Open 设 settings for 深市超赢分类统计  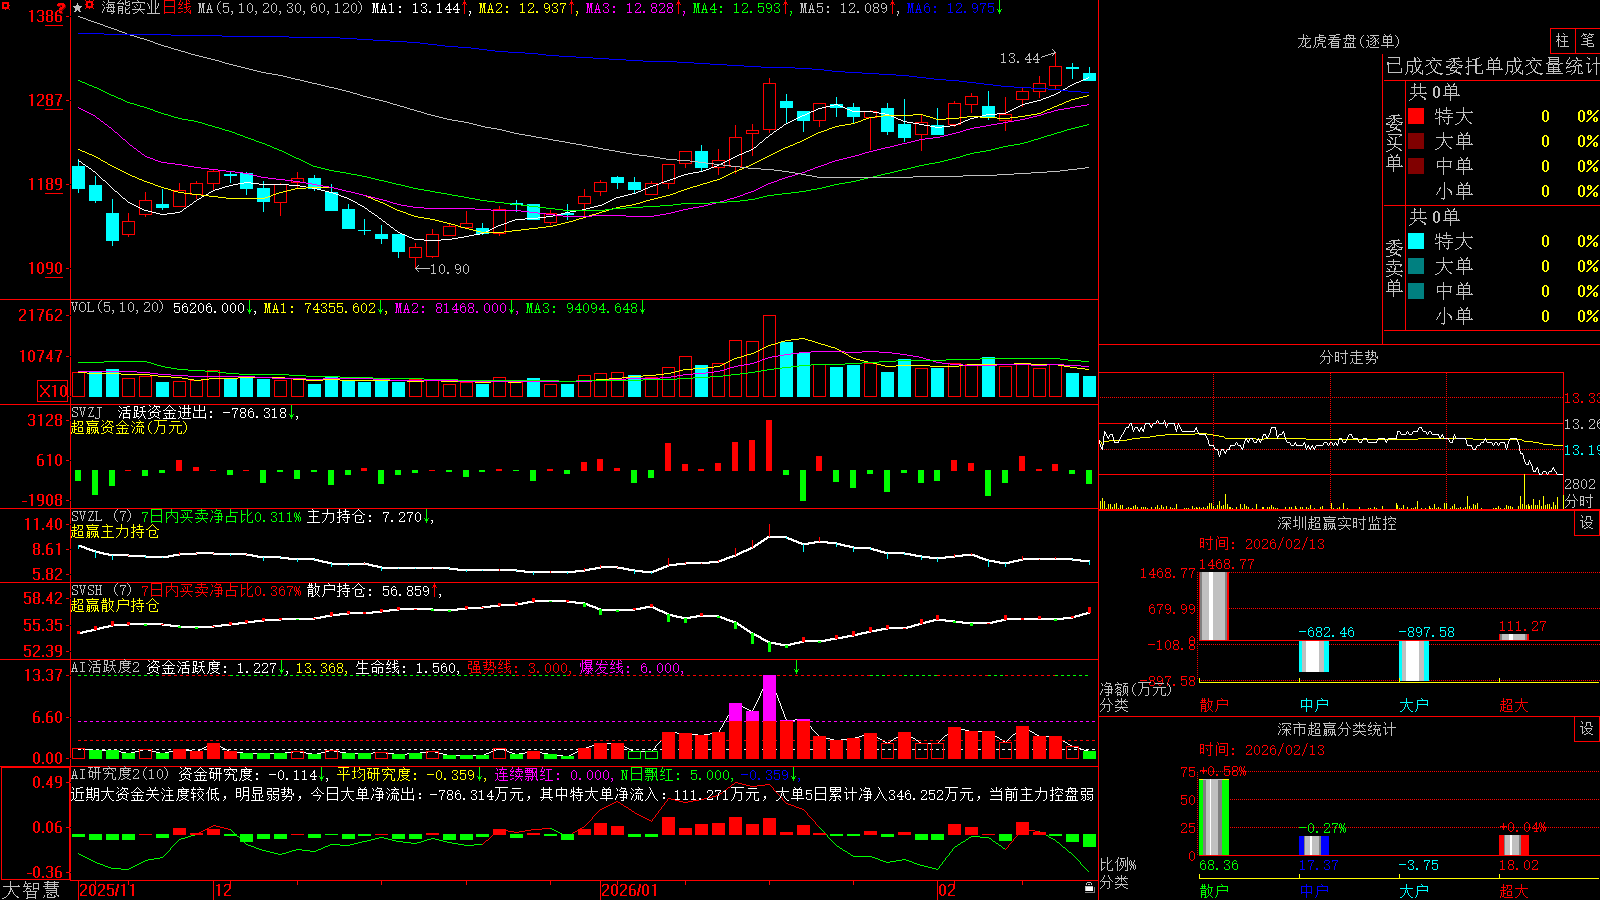tap(1587, 729)
